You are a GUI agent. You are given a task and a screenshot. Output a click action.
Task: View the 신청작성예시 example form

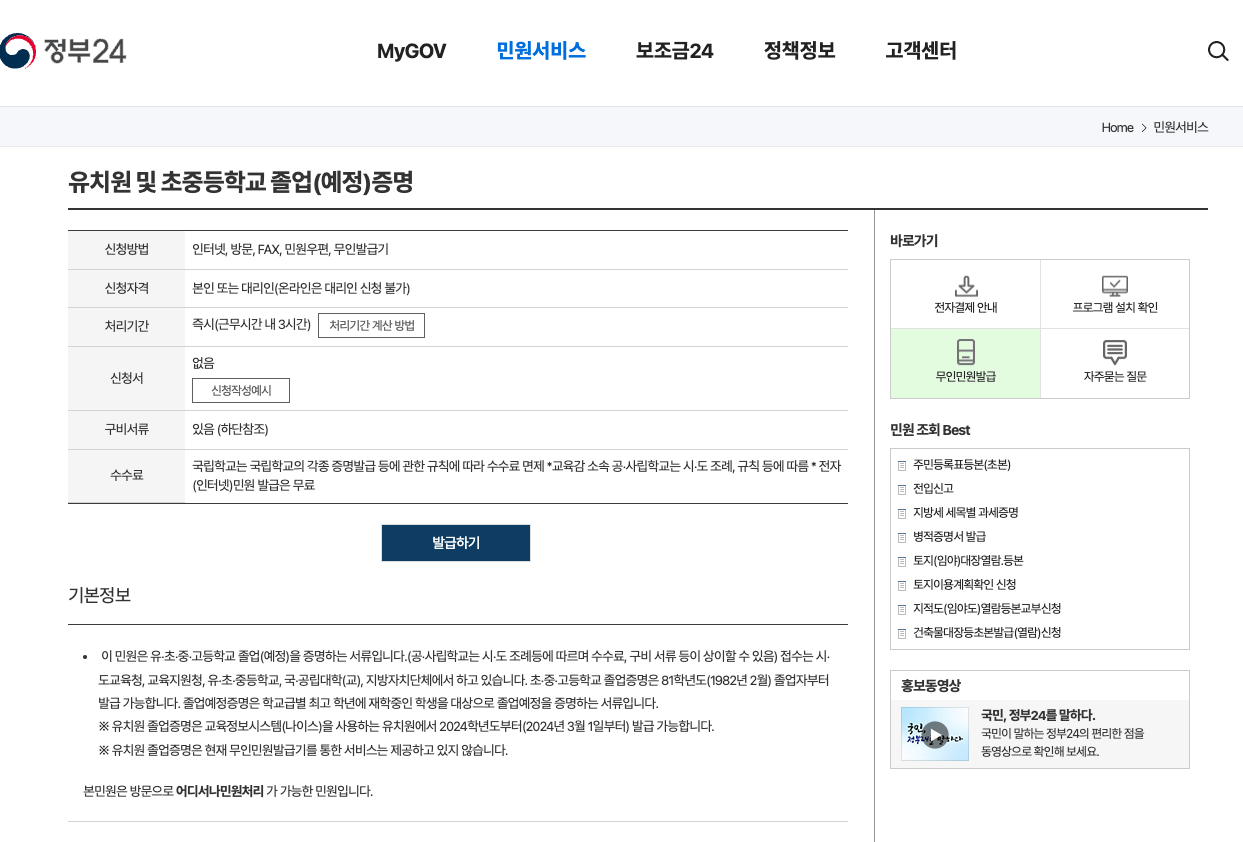point(240,390)
